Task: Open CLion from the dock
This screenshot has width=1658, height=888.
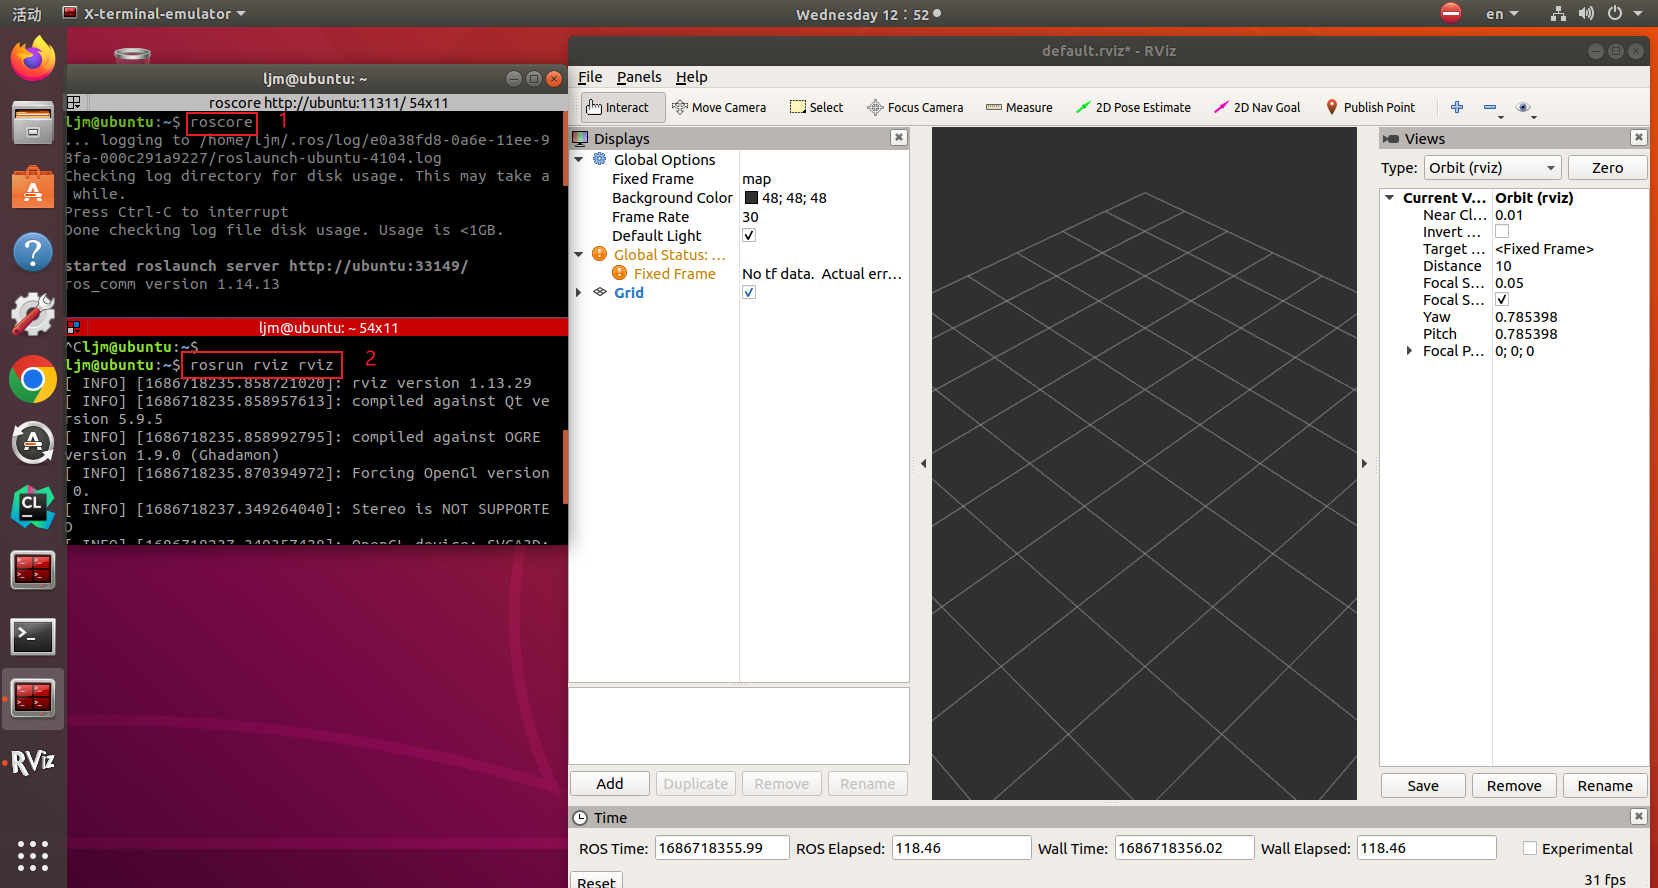Action: pos(33,508)
